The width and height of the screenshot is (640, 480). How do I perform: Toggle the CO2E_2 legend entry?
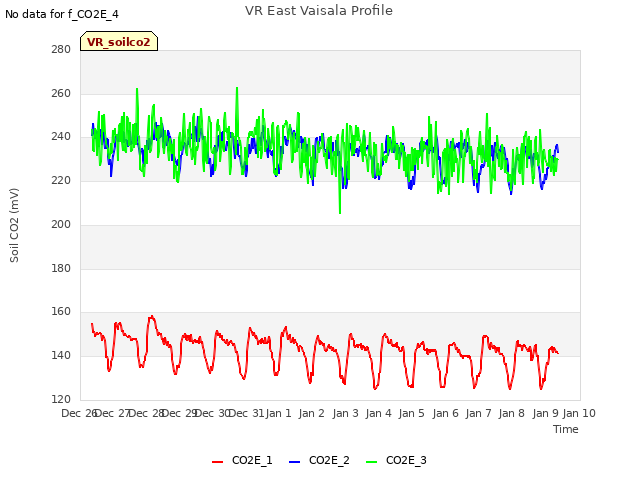319,460
